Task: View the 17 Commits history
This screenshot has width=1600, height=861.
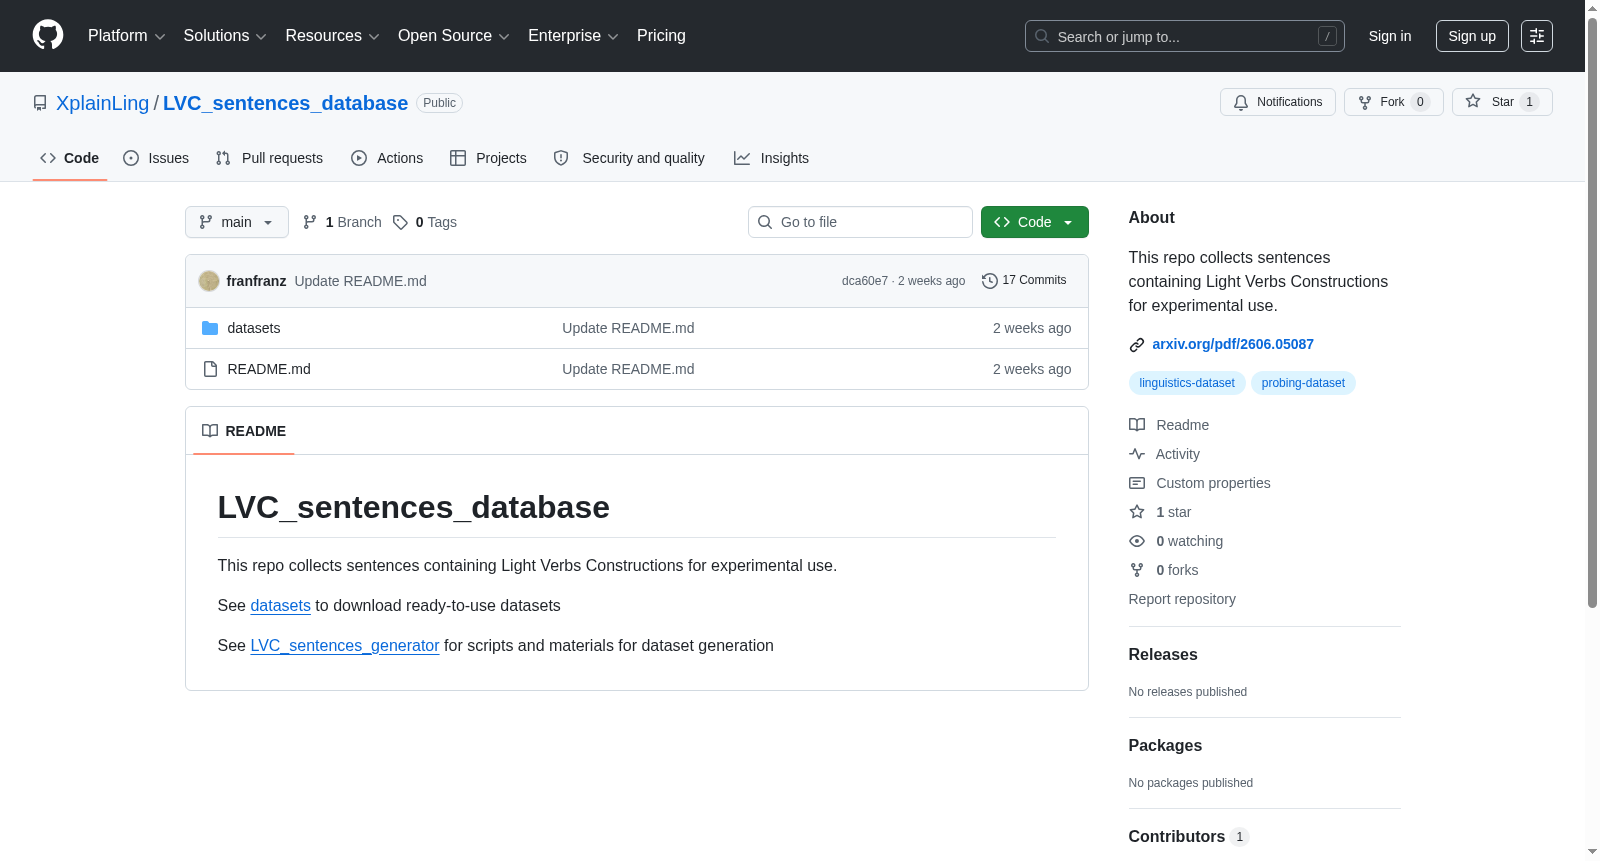Action: coord(1024,280)
